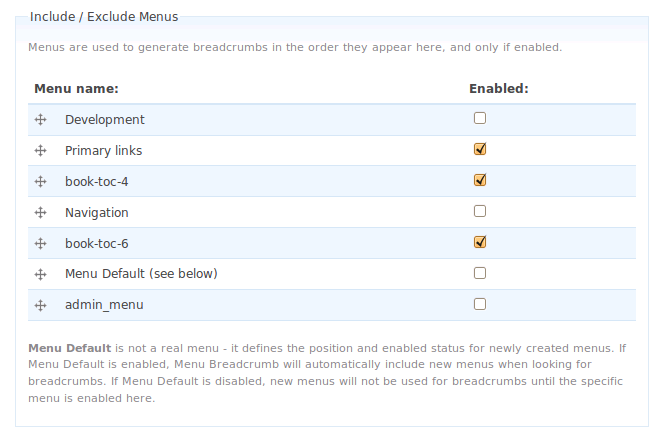
Task: Click the Menu name column header
Action: (77, 88)
